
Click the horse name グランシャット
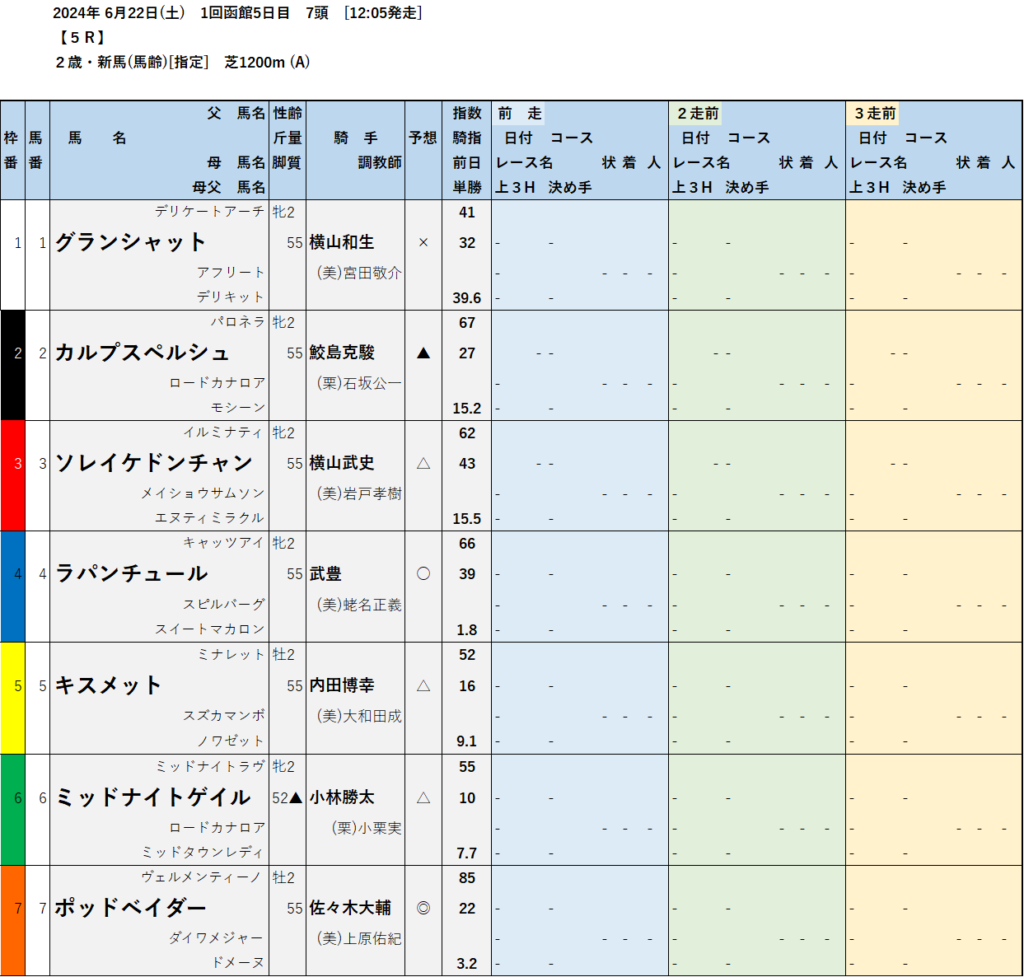coord(130,242)
